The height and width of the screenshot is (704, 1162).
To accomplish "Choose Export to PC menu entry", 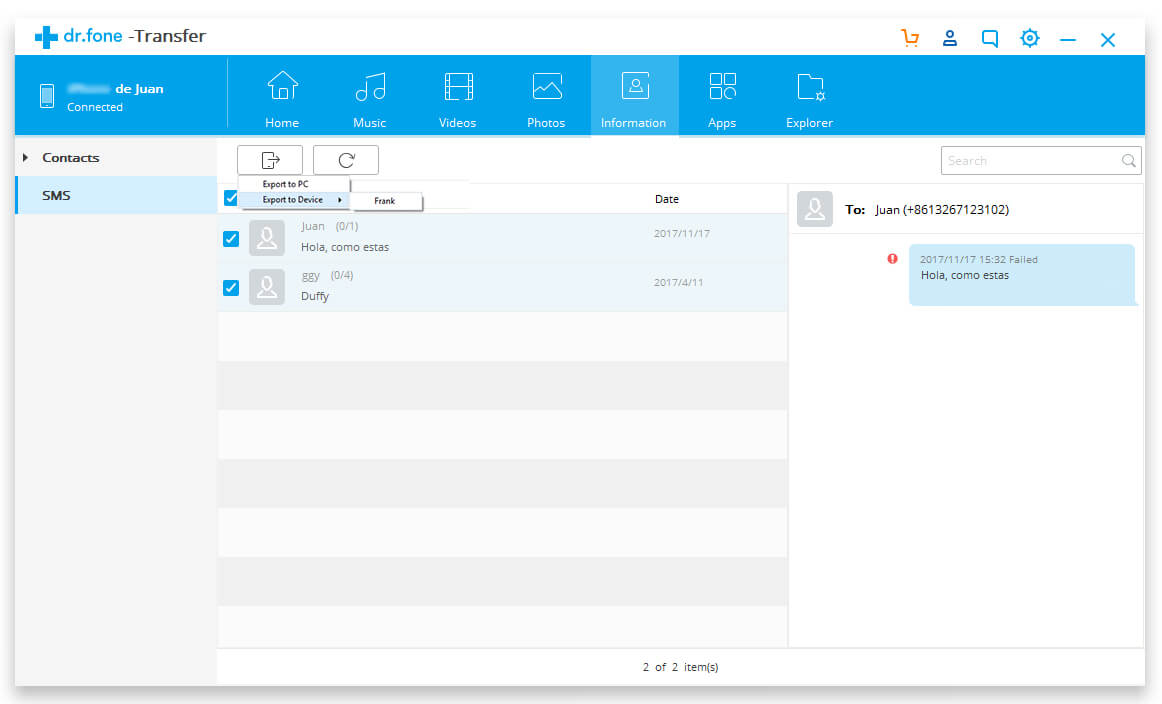I will click(293, 184).
